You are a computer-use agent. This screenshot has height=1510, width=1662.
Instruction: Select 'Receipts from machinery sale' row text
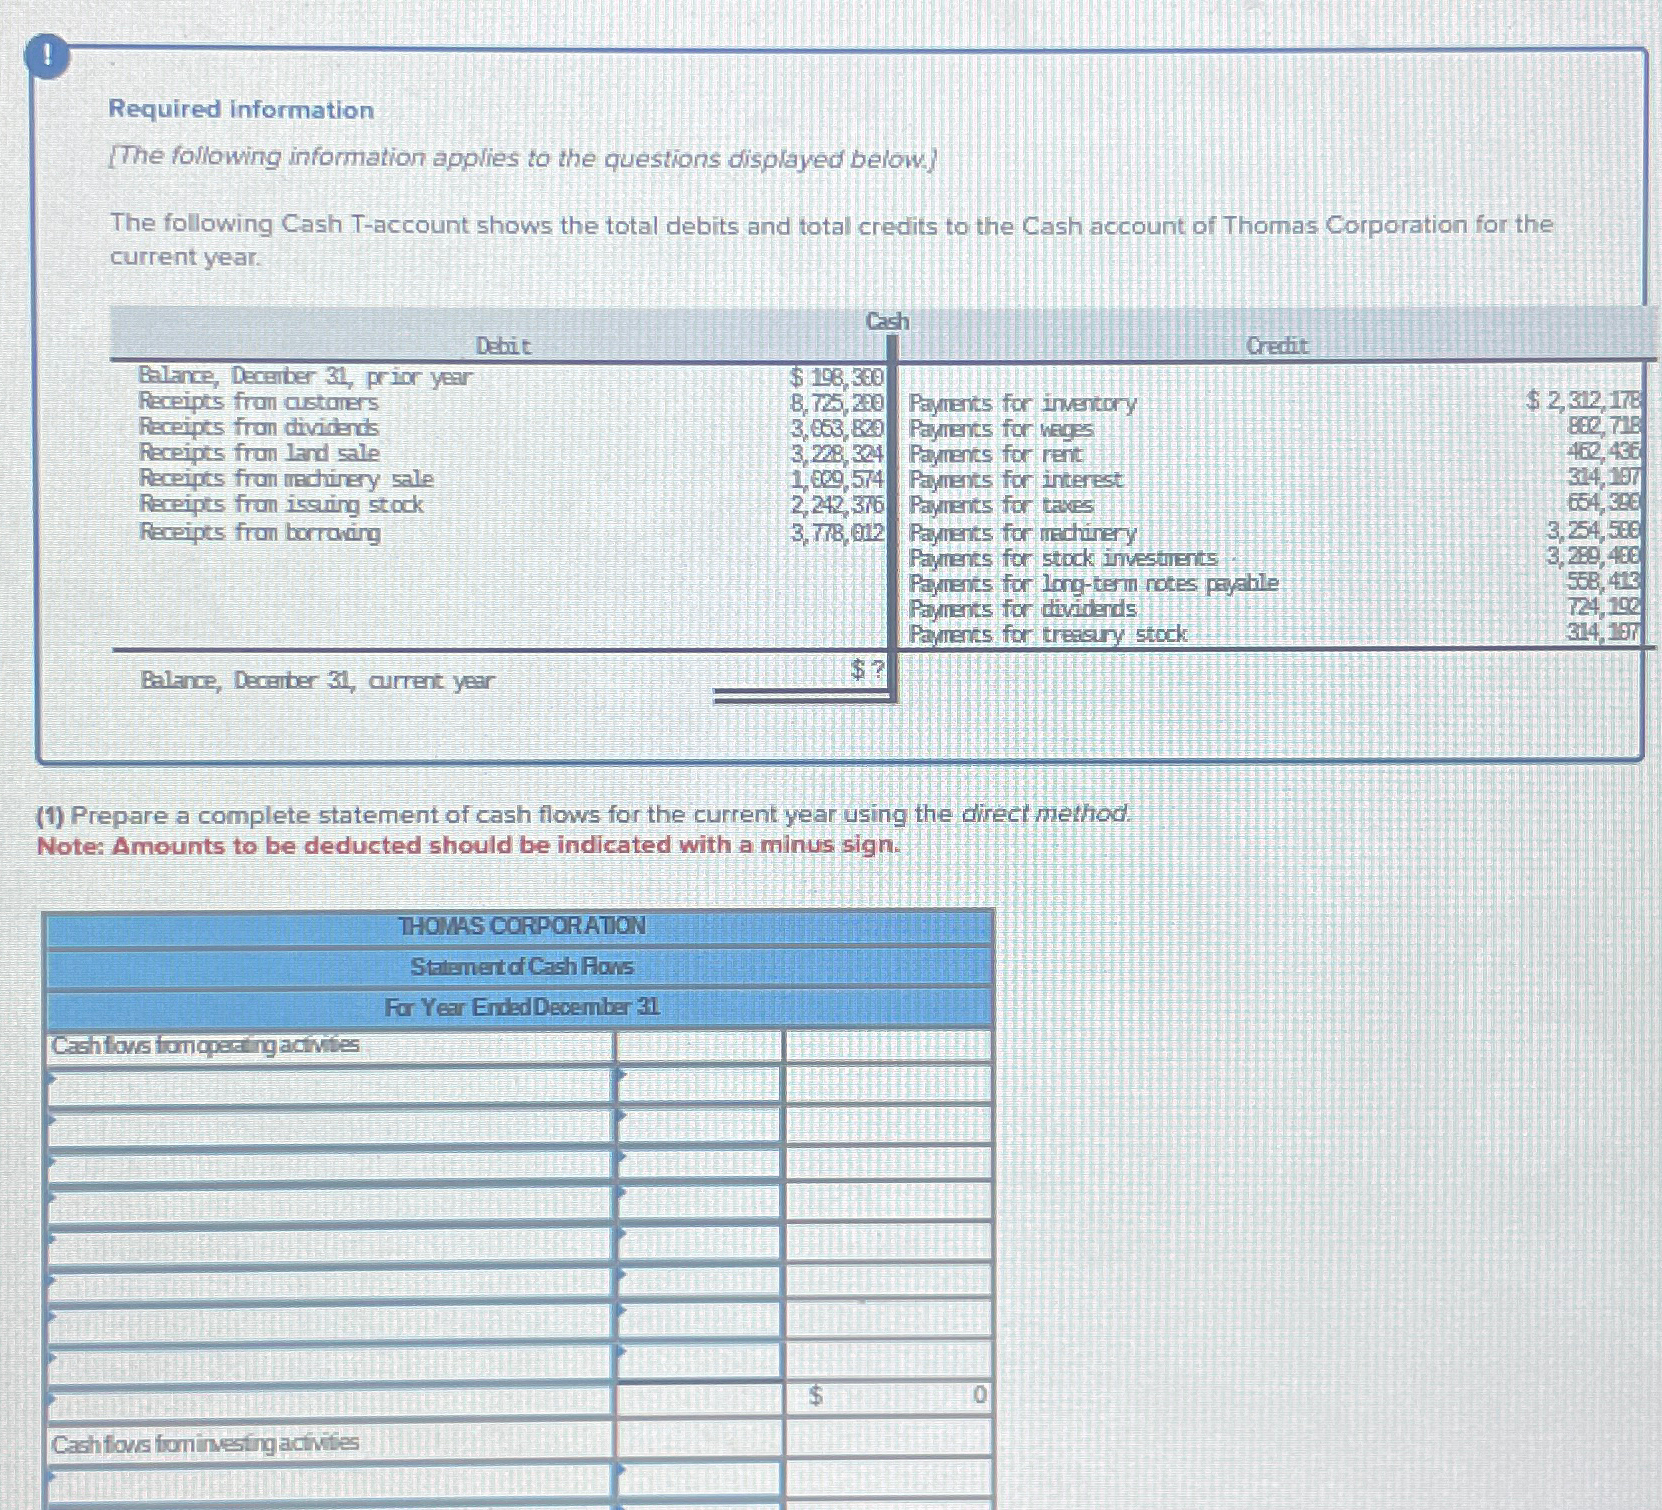pyautogui.click(x=286, y=479)
